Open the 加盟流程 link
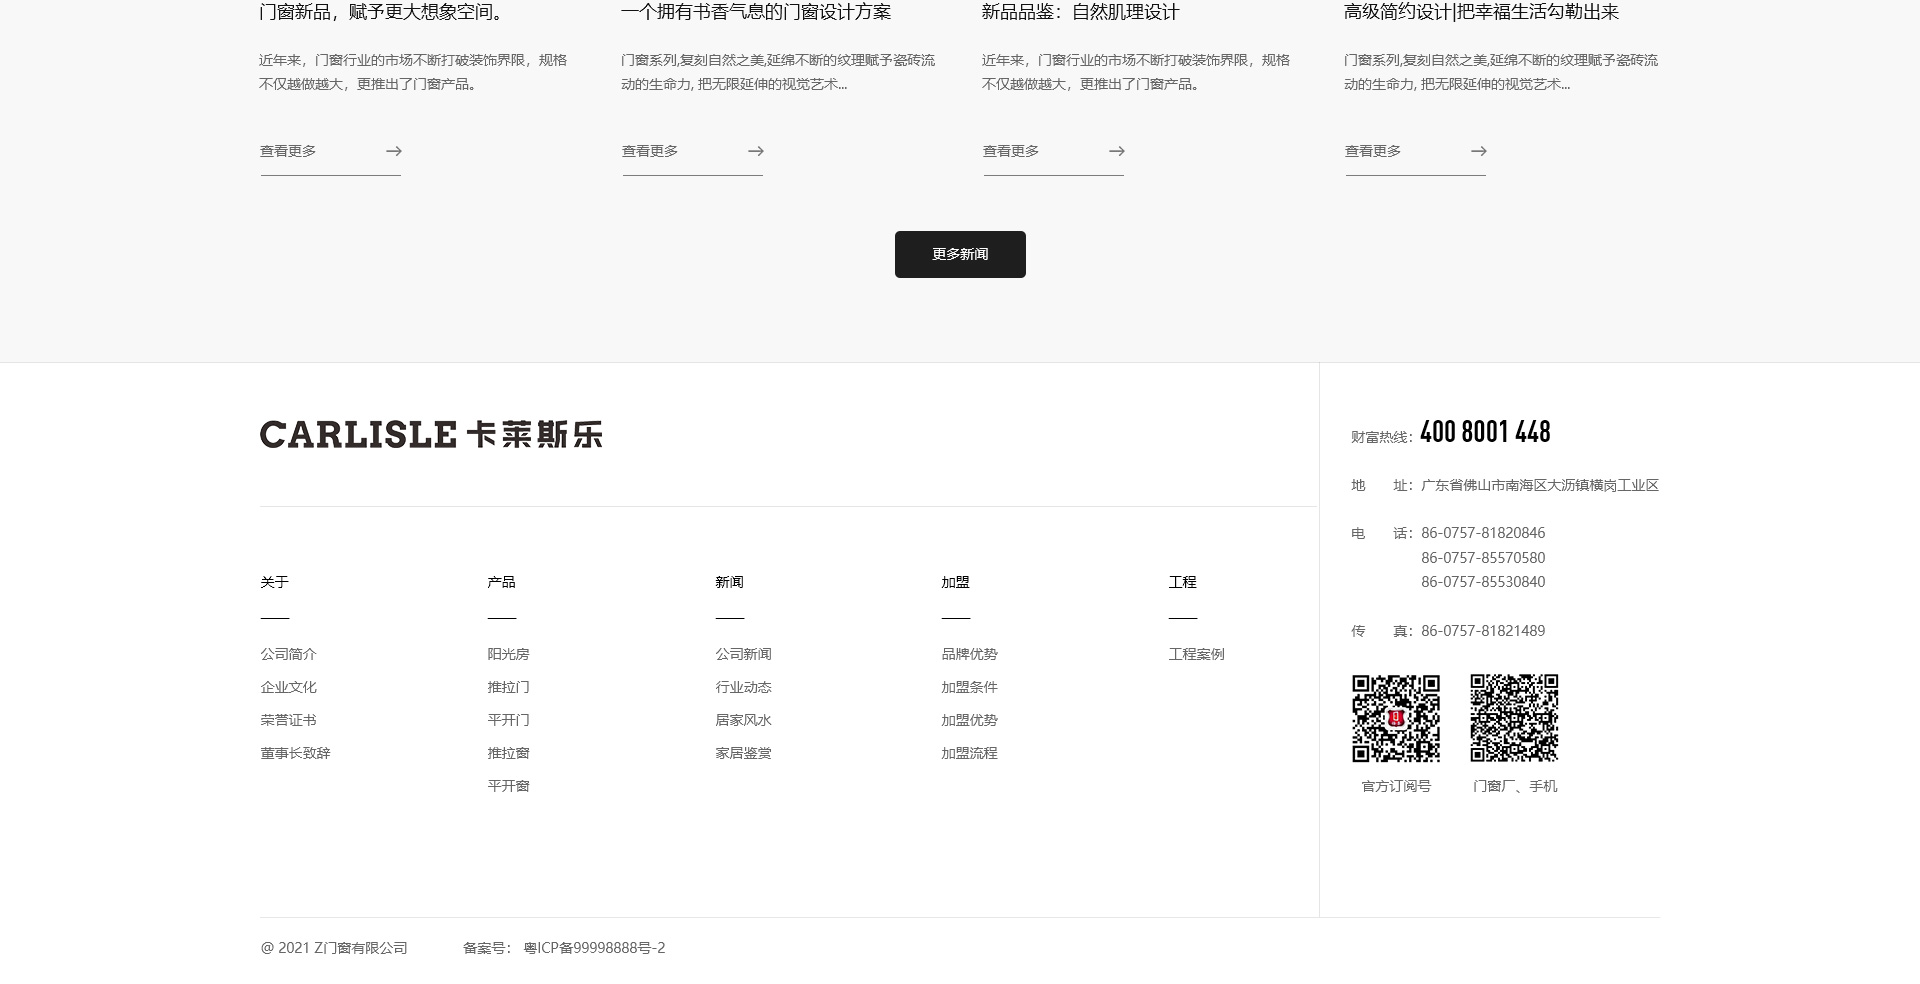The height and width of the screenshot is (984, 1920). click(x=969, y=753)
